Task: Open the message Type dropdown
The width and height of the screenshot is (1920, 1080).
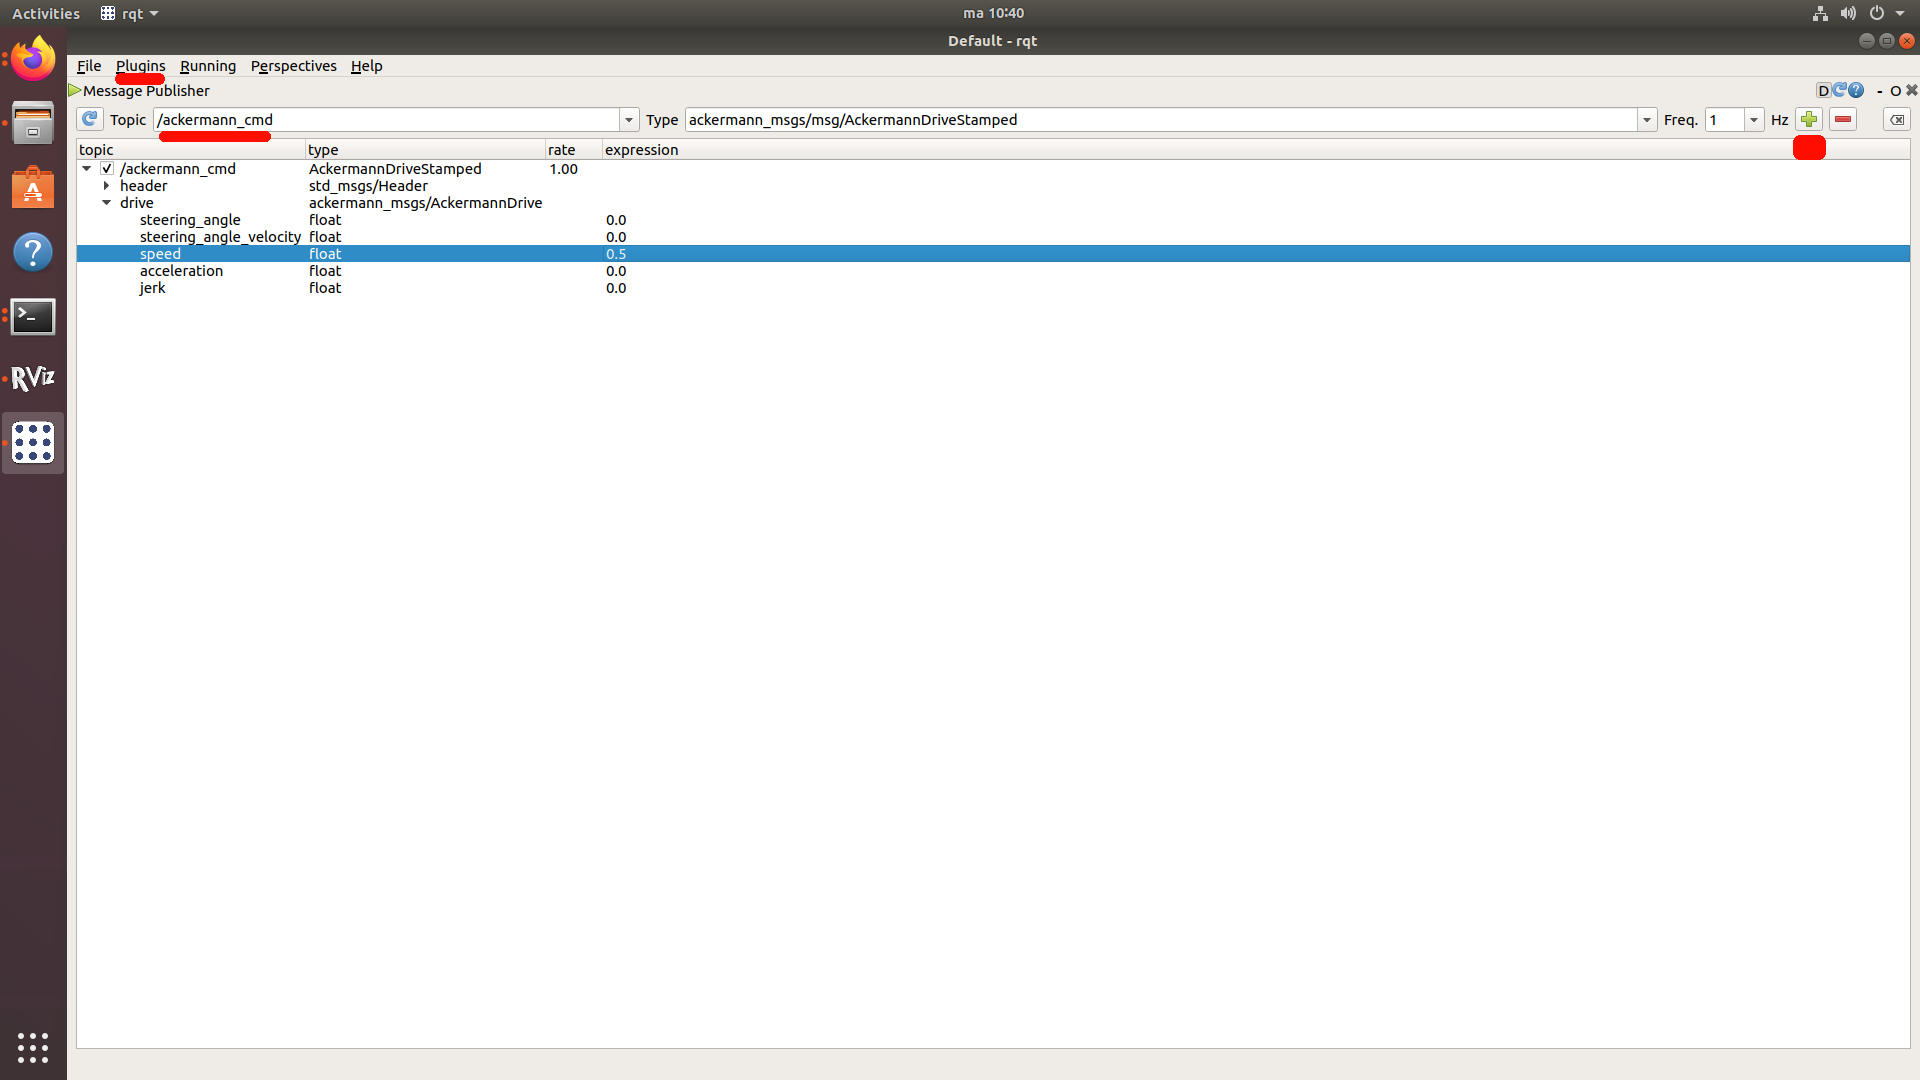Action: pos(1646,120)
